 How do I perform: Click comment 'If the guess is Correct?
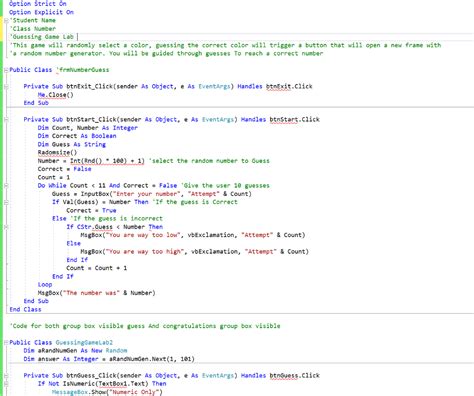(x=195, y=202)
